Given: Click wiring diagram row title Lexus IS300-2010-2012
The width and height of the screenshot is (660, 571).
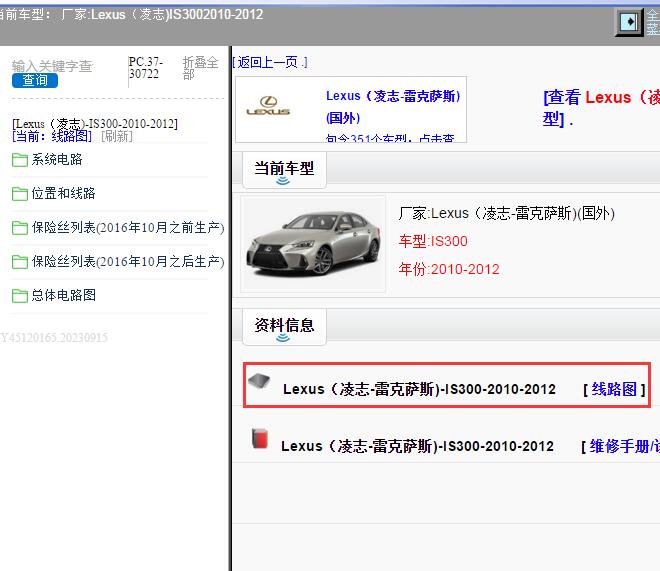Looking at the screenshot, I should coord(419,390).
